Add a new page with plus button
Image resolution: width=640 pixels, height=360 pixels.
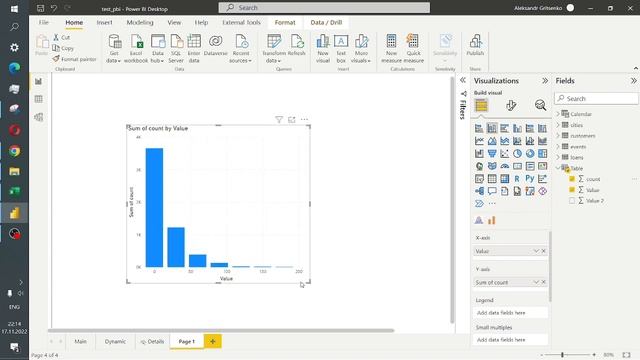[213, 341]
